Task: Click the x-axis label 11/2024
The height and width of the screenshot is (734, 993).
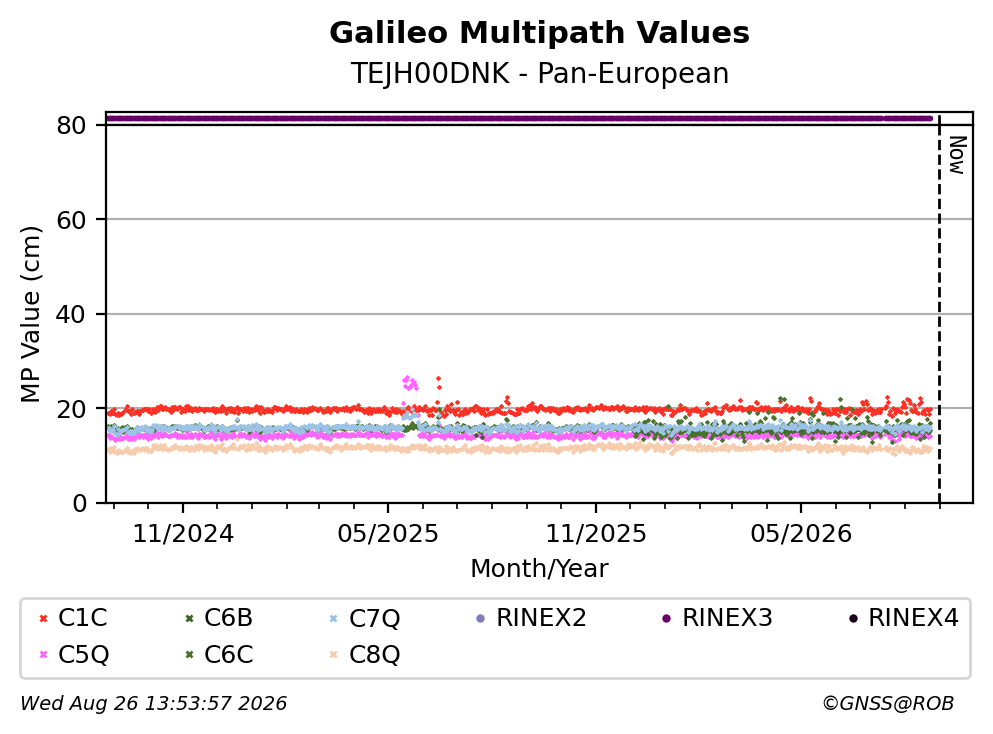Action: click(x=183, y=534)
